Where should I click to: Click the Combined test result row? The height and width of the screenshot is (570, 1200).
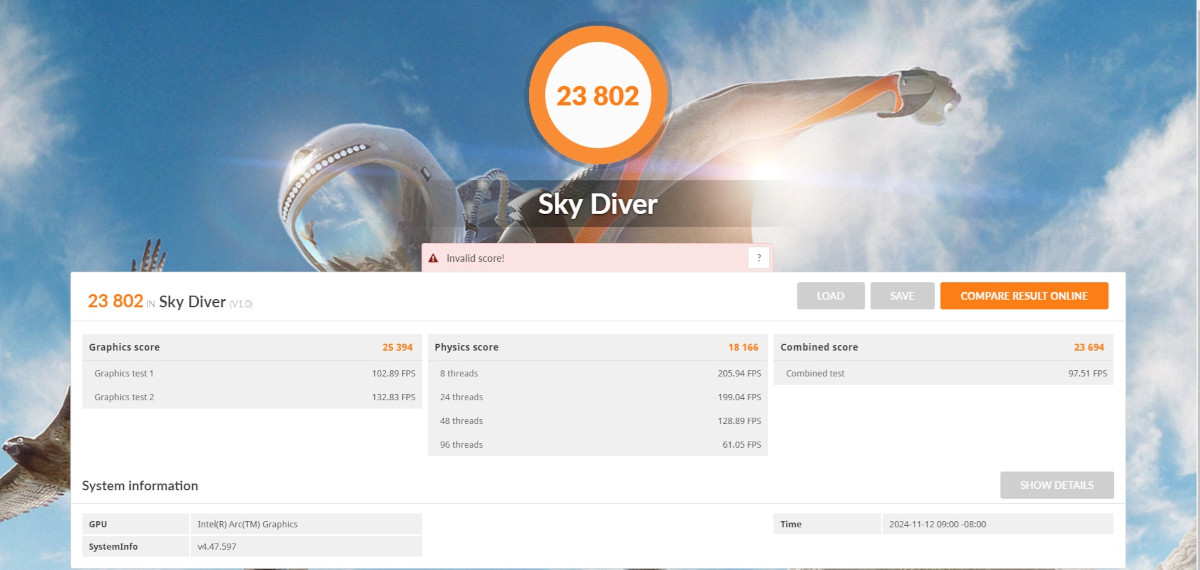coord(943,373)
